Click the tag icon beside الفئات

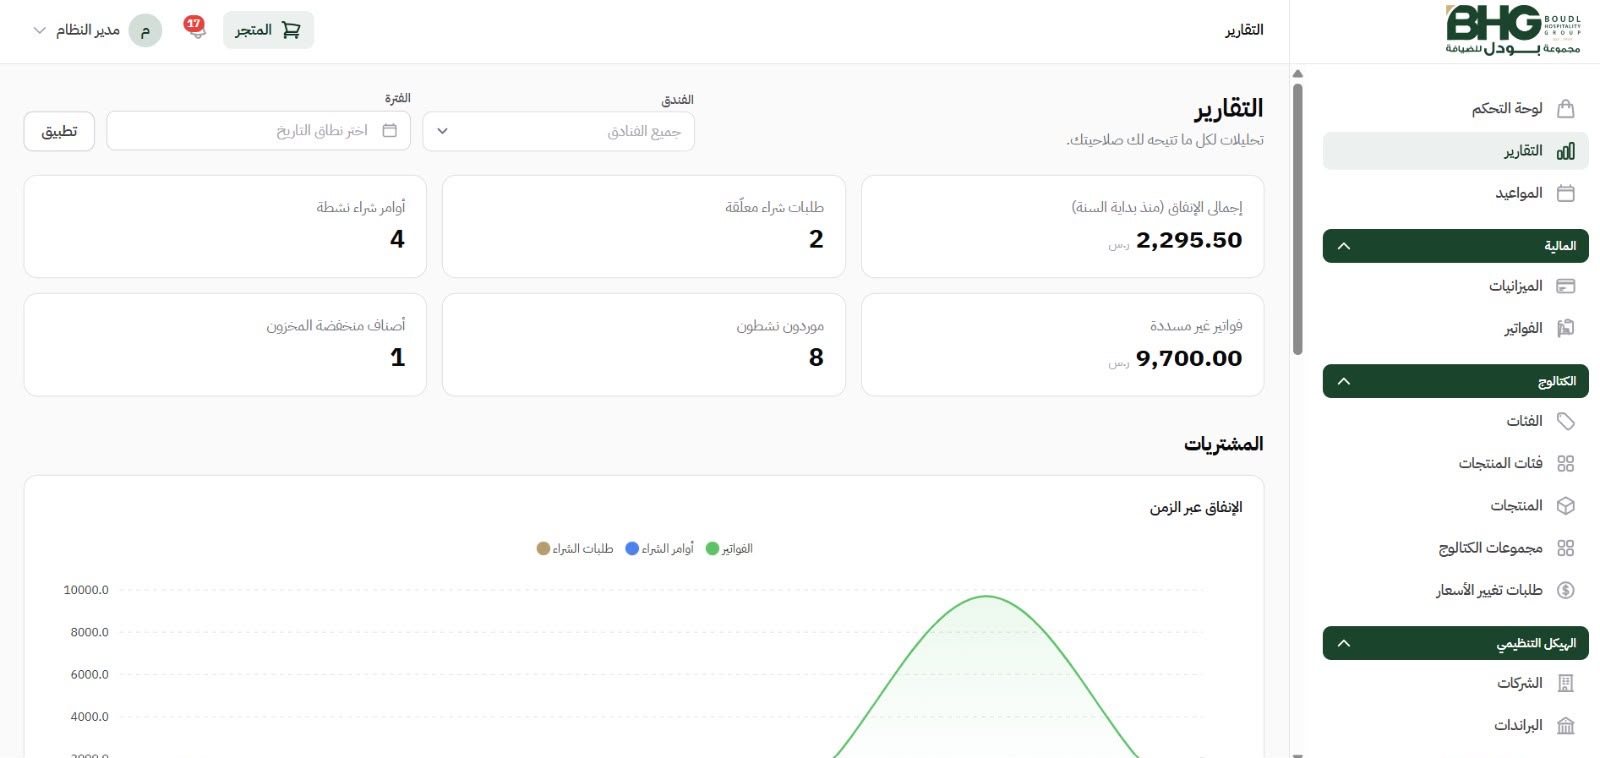pyautogui.click(x=1566, y=421)
